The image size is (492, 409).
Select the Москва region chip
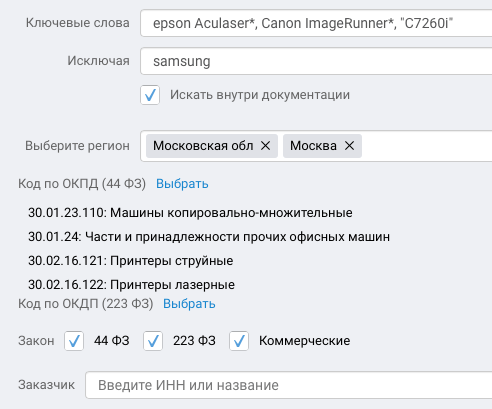coord(313,146)
